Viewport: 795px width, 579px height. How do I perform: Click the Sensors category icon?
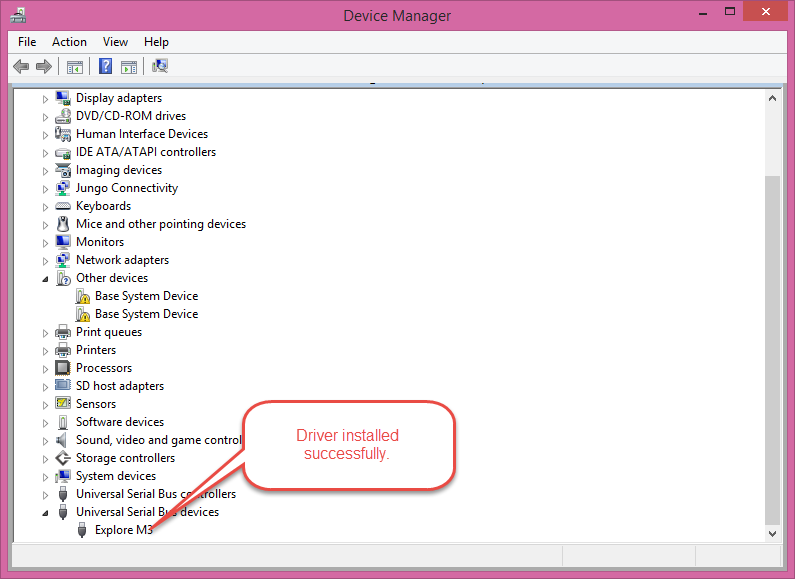pyautogui.click(x=63, y=404)
